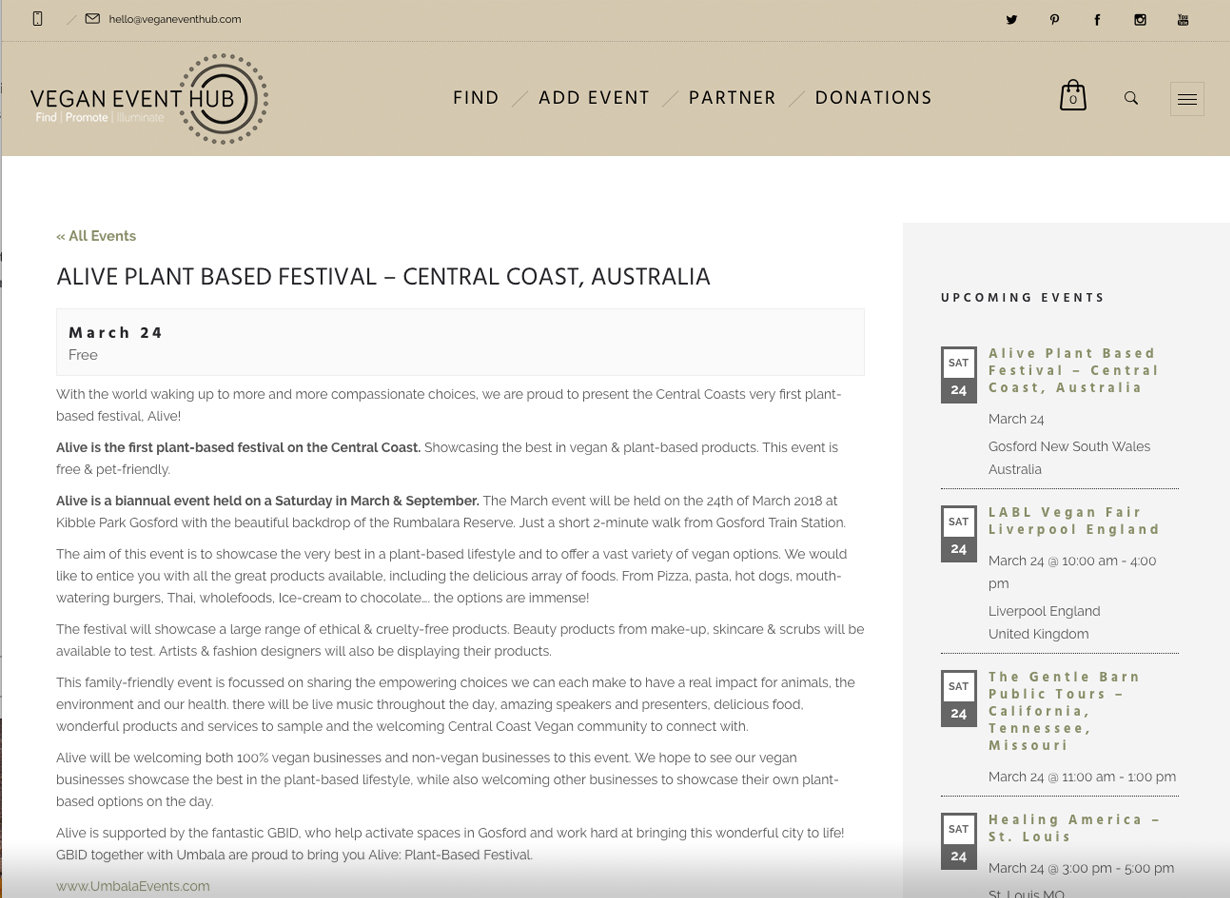Open the Instagram social icon
The image size is (1230, 898).
[x=1140, y=20]
